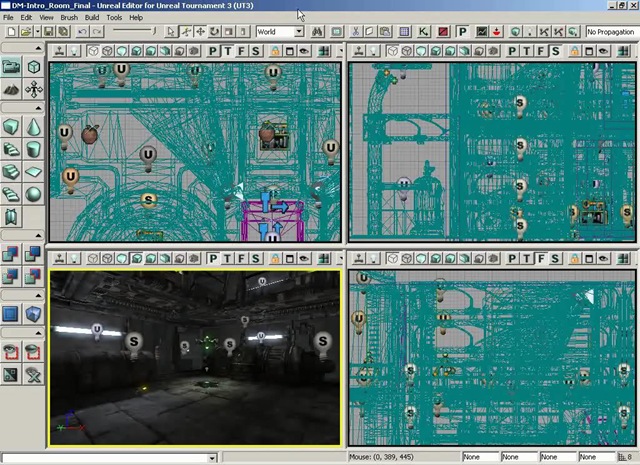Undo the last action
The width and height of the screenshot is (640, 465).
[x=82, y=31]
